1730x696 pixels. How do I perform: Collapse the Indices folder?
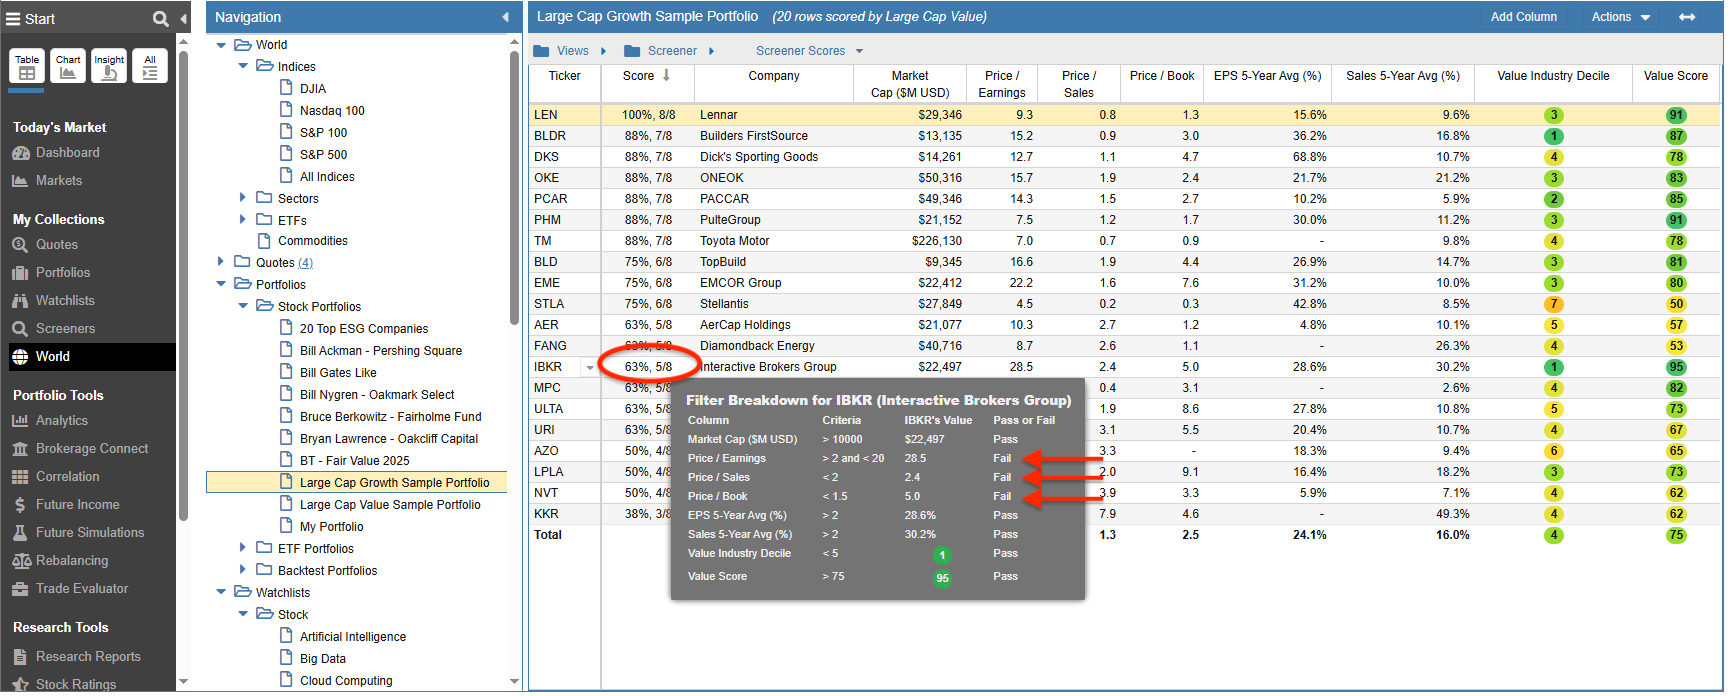(243, 66)
